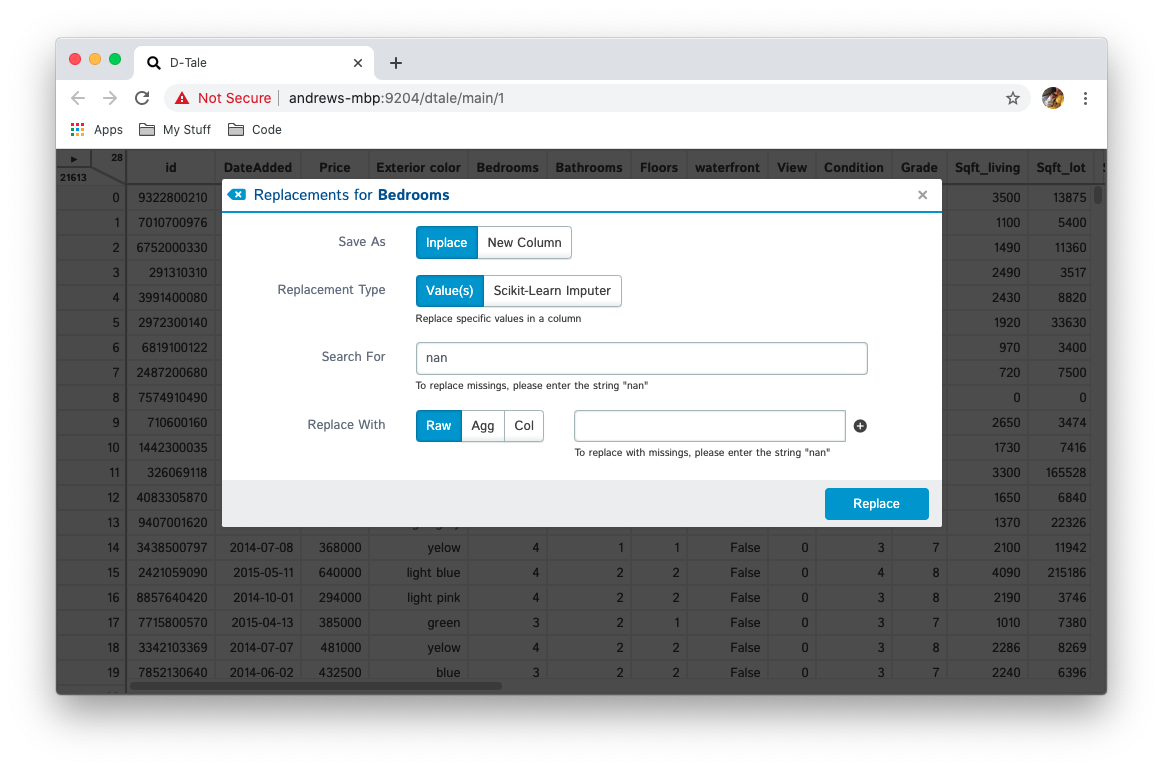The height and width of the screenshot is (769, 1163).
Task: Open the Code bookmarks folder
Action: click(x=254, y=130)
